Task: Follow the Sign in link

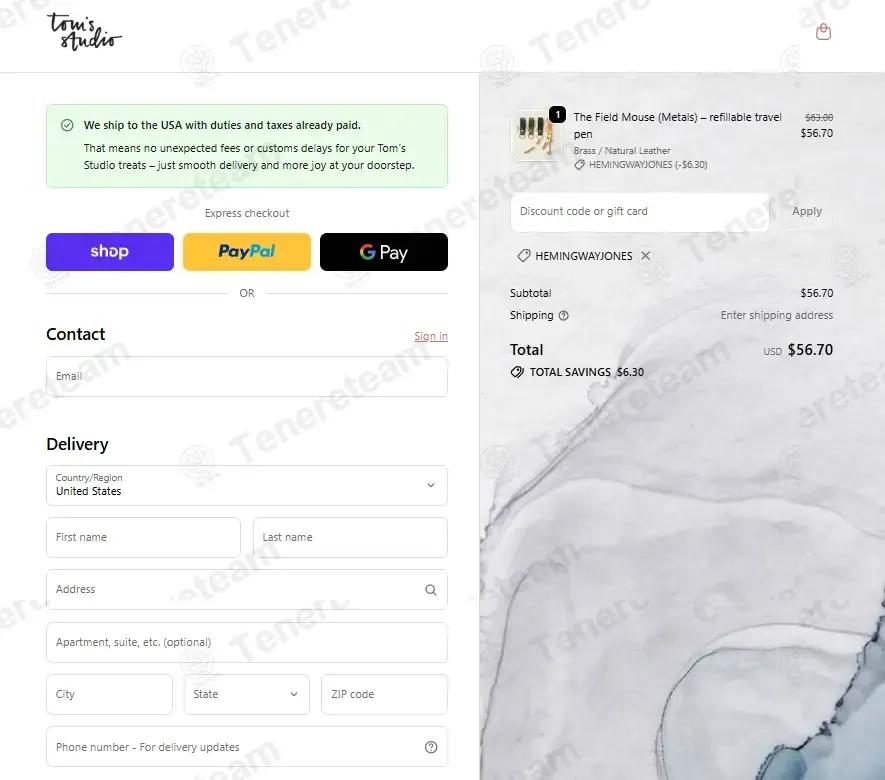Action: pyautogui.click(x=431, y=336)
